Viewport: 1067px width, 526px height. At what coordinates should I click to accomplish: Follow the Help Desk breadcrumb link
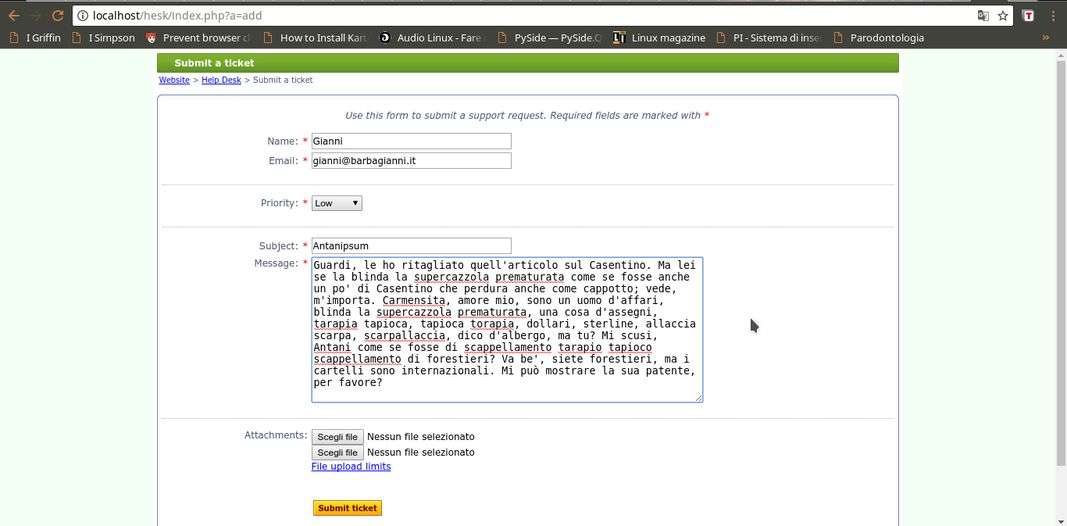pyautogui.click(x=221, y=80)
